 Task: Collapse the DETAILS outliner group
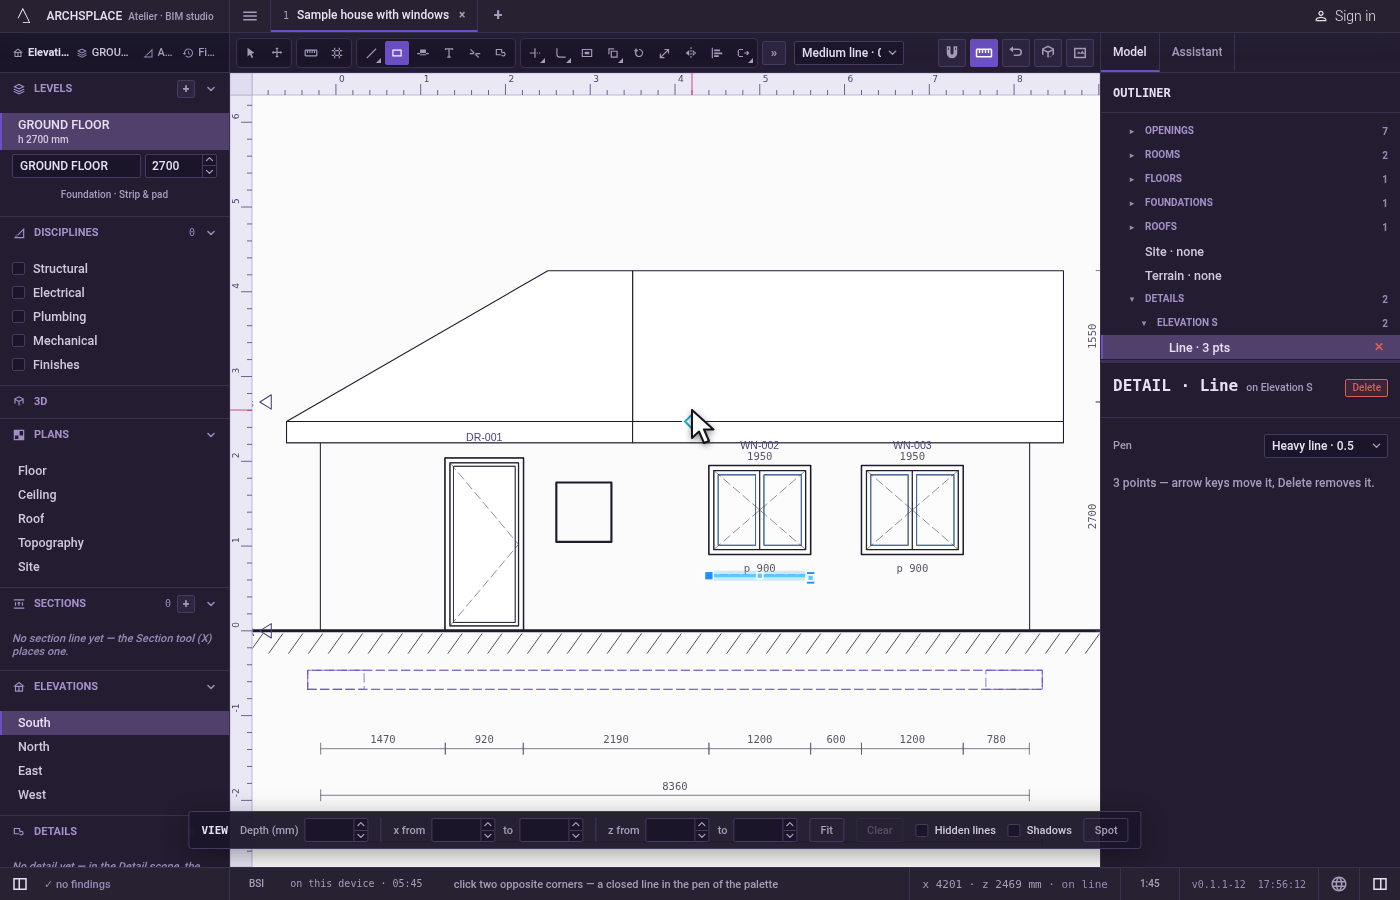pos(1132,299)
